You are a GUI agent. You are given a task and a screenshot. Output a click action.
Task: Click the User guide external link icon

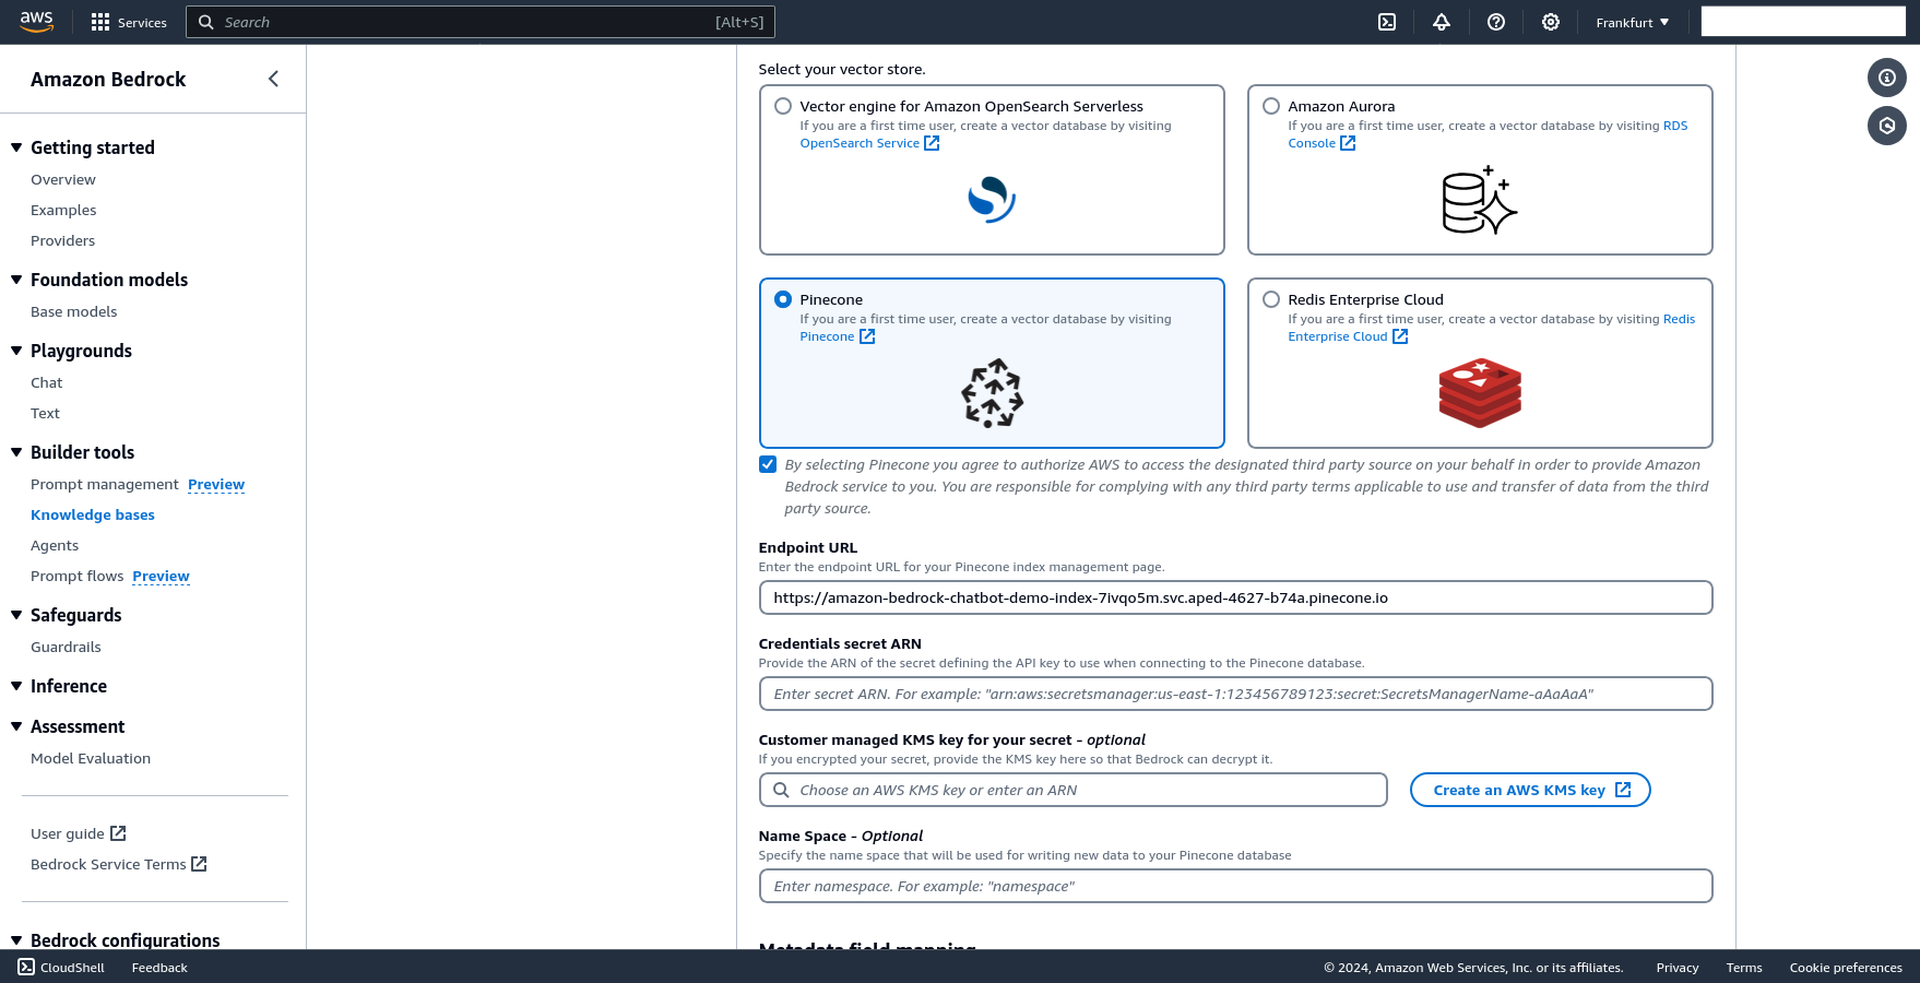[x=118, y=833]
